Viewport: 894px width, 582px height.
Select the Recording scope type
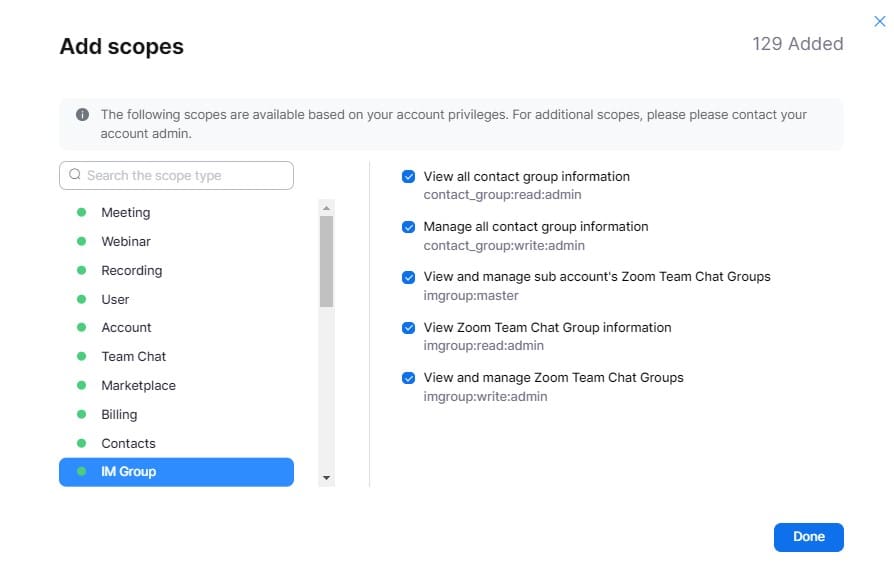pos(131,271)
